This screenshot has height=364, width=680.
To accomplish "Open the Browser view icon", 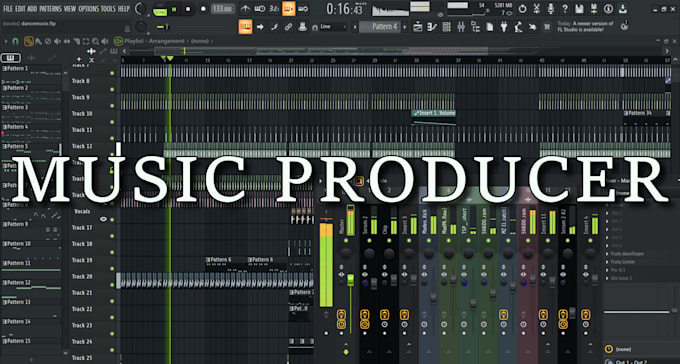I will click(x=475, y=27).
